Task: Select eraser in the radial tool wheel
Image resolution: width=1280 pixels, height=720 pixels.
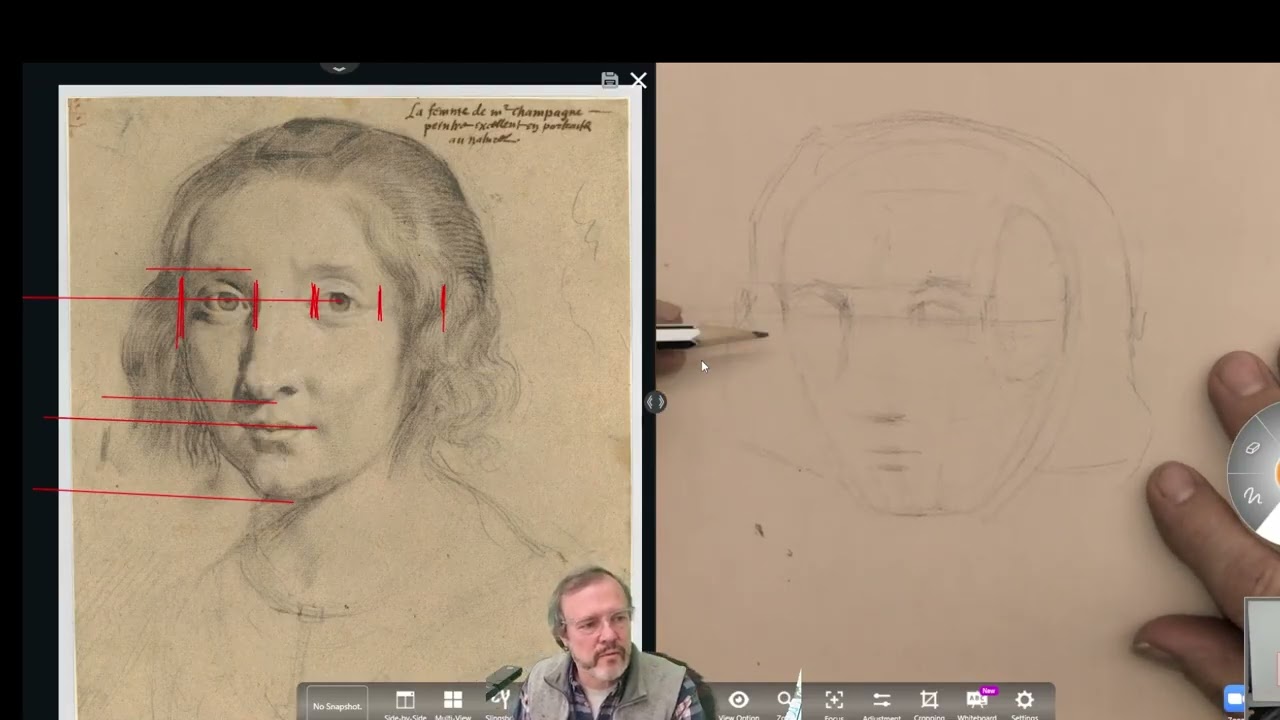Action: tap(1252, 449)
